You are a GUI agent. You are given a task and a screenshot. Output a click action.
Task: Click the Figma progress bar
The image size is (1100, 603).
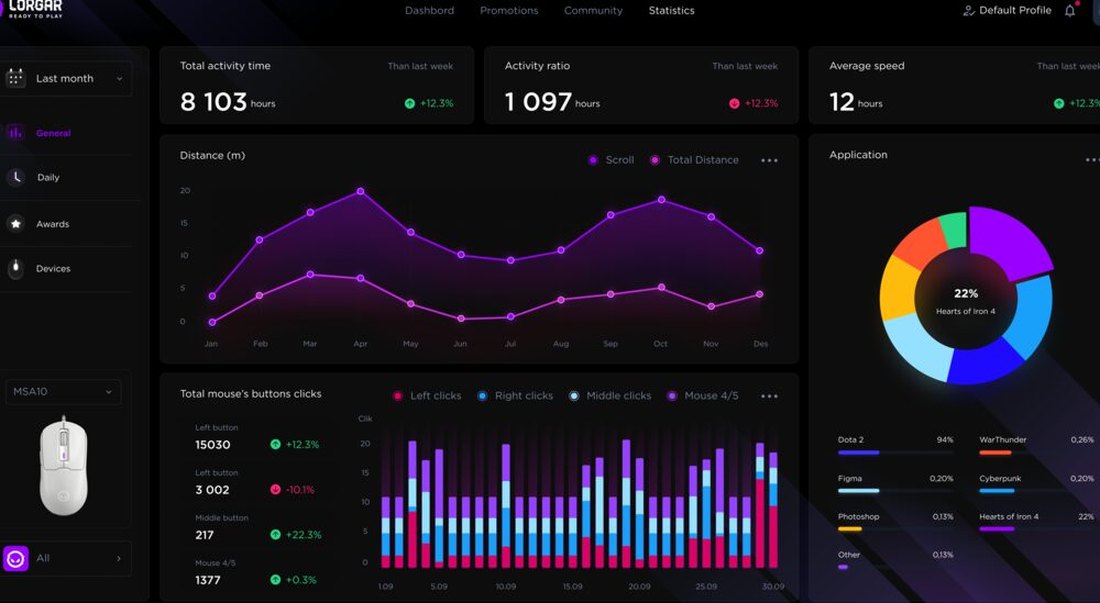(x=895, y=491)
